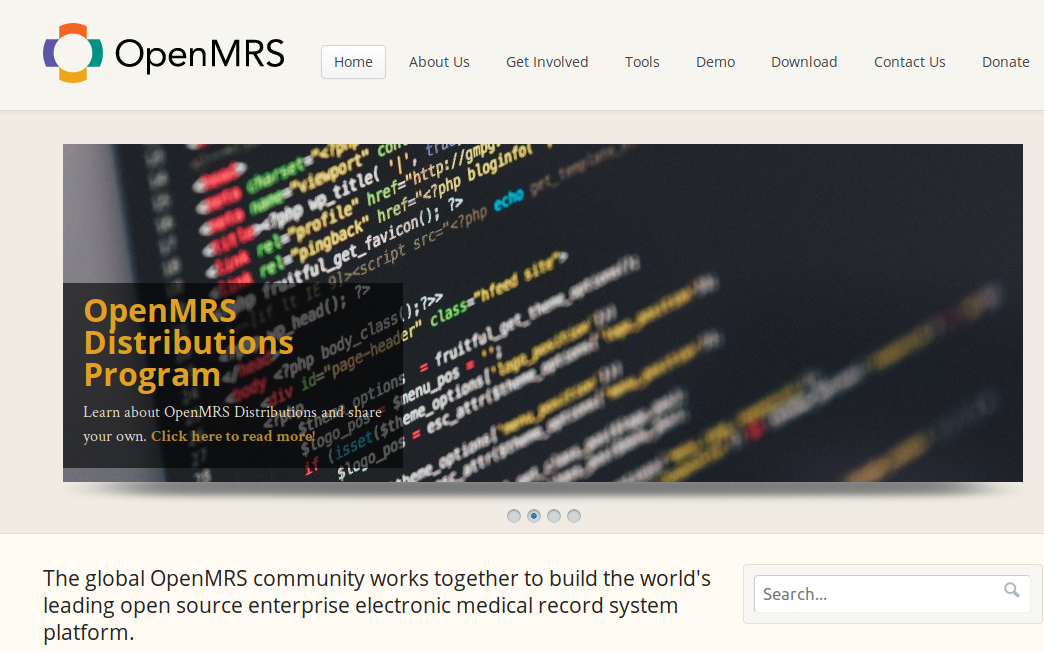
Task: Select the 'The global OpenMRS community' tagline text
Action: tap(377, 605)
